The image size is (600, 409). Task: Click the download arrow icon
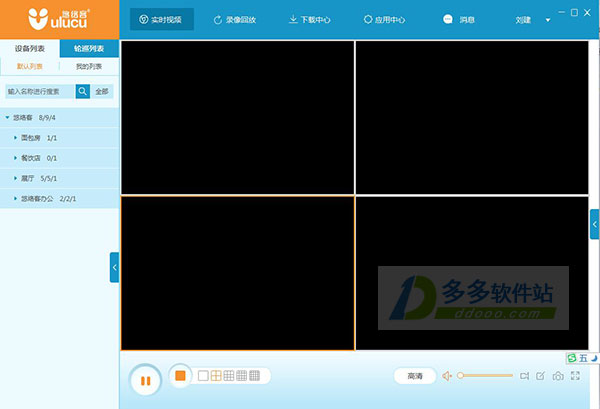tap(293, 19)
